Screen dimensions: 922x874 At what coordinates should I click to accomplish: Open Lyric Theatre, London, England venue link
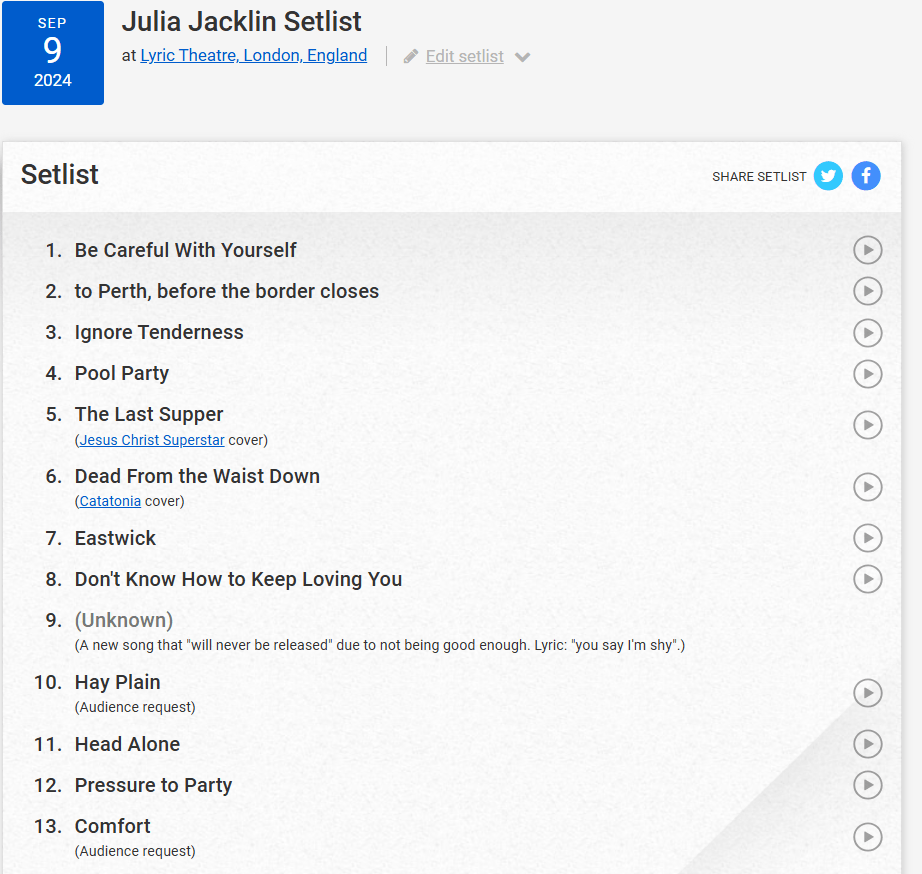(x=253, y=56)
